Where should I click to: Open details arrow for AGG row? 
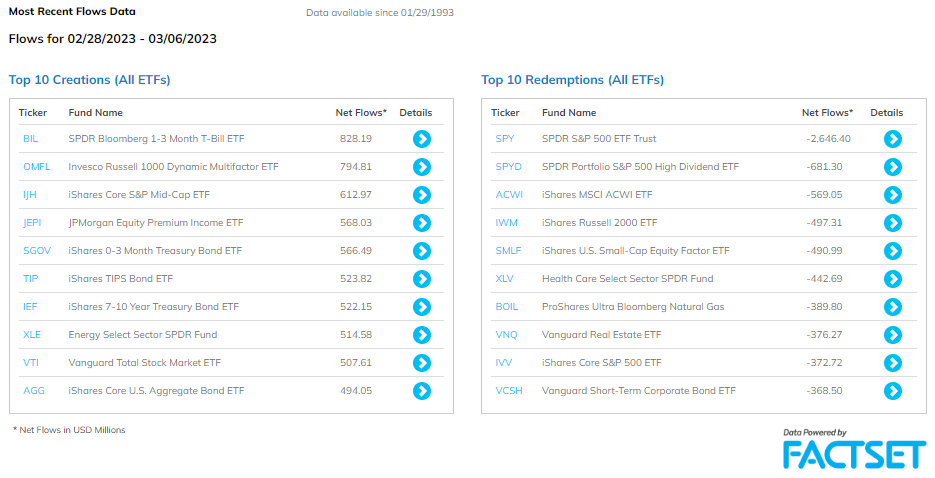coord(422,391)
